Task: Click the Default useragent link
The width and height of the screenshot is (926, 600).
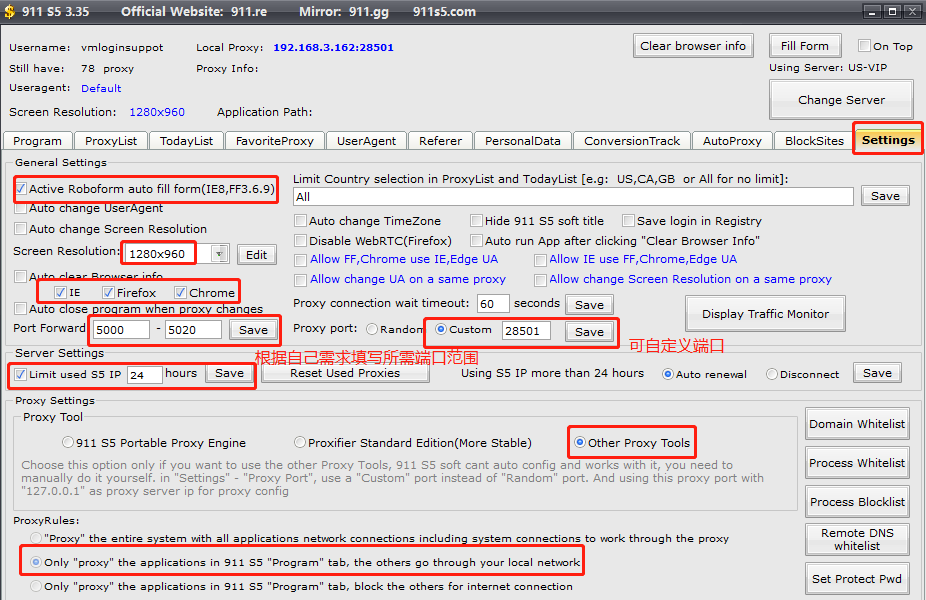Action: point(101,88)
